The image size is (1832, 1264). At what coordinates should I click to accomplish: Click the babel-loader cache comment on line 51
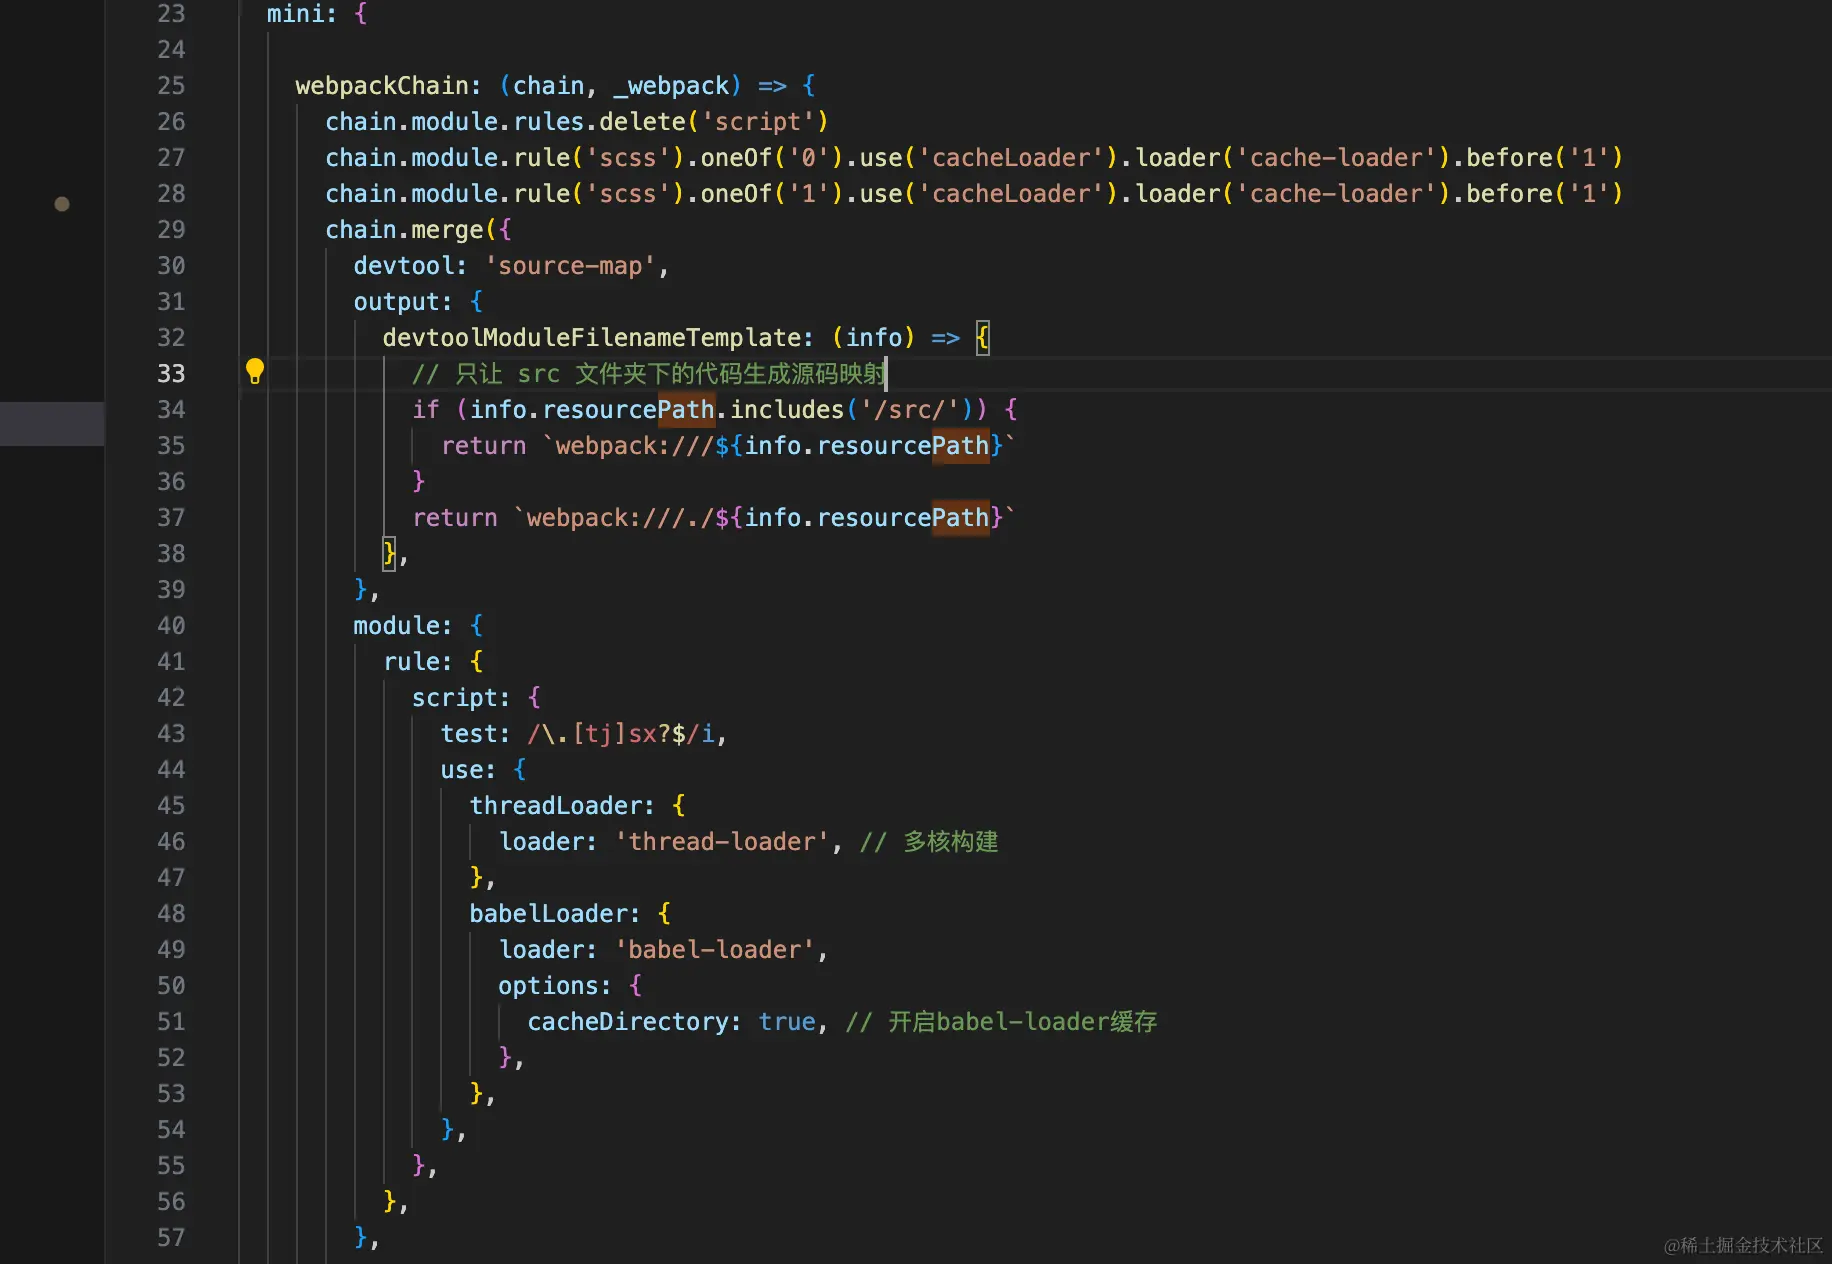click(x=1001, y=1022)
